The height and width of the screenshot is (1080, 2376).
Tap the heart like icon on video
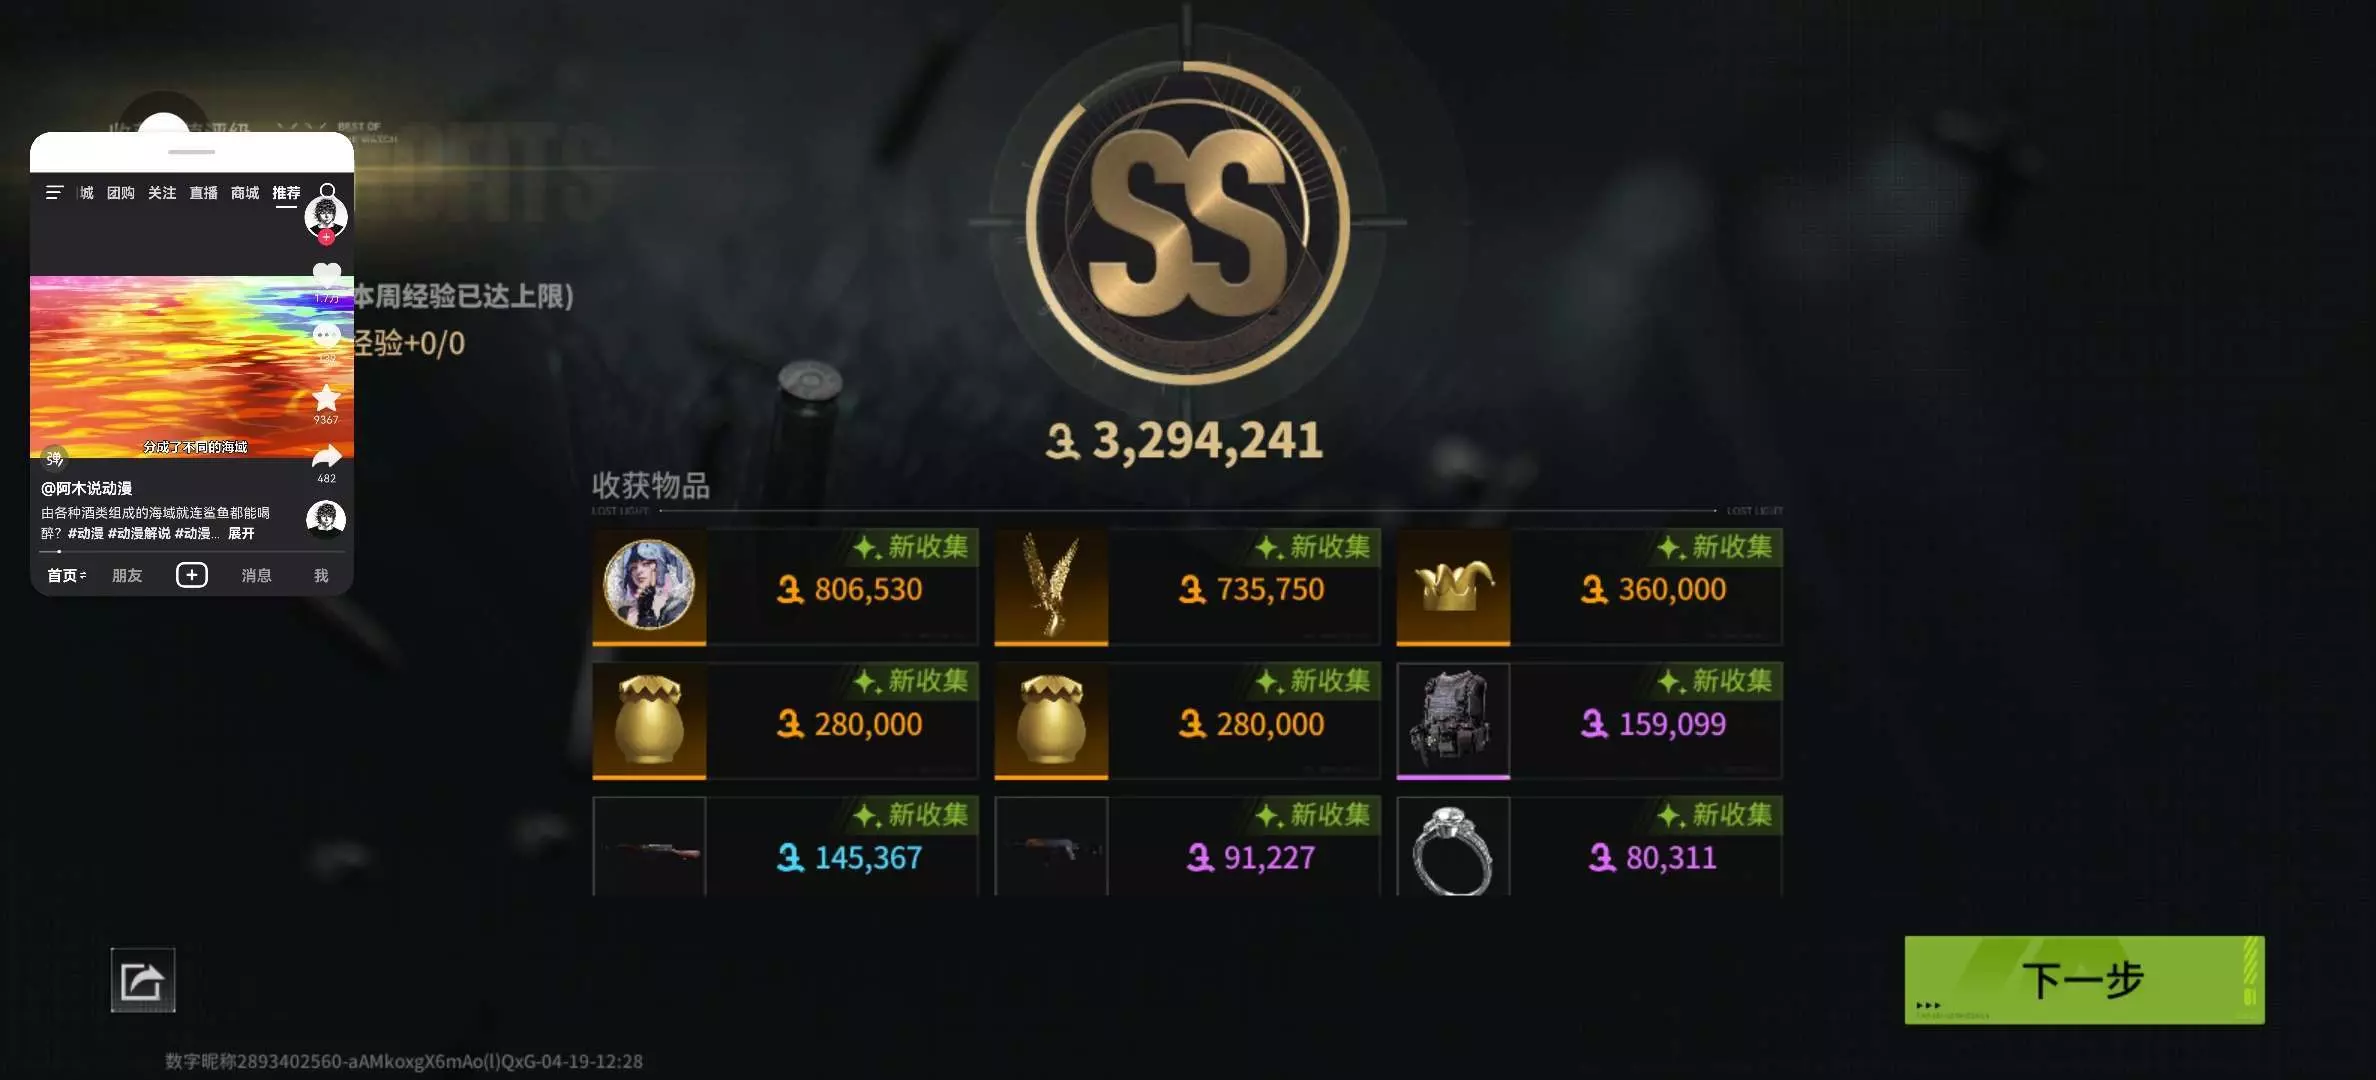[x=327, y=273]
